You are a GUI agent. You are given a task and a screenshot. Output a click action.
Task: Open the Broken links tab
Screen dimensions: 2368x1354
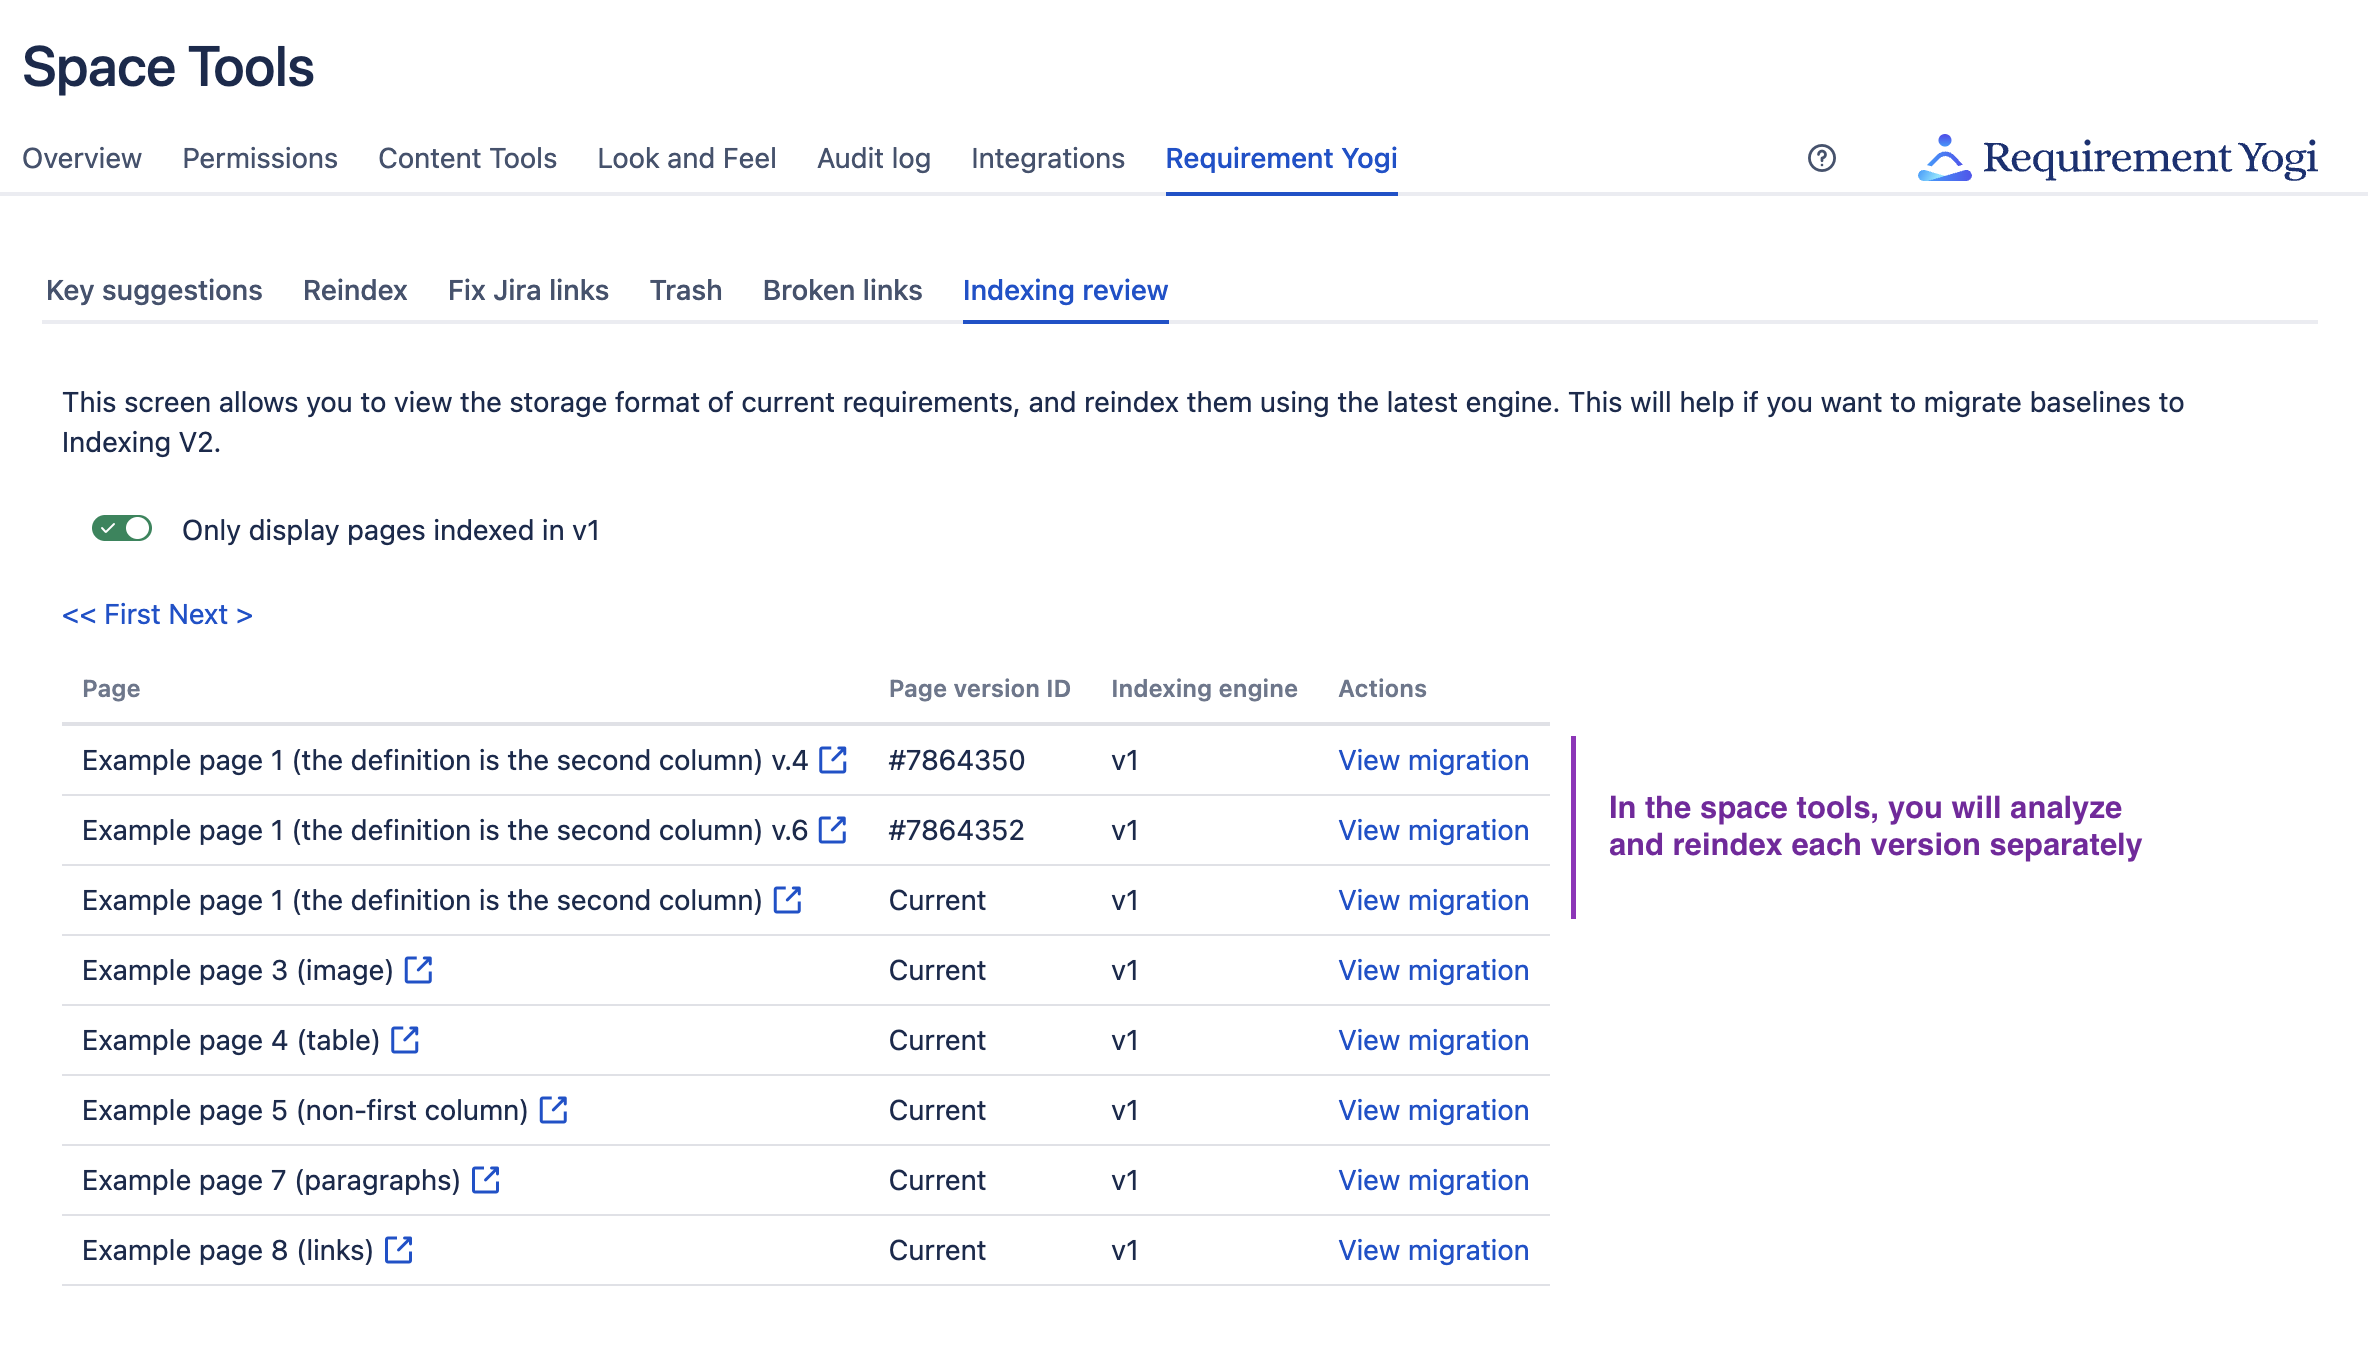tap(842, 290)
